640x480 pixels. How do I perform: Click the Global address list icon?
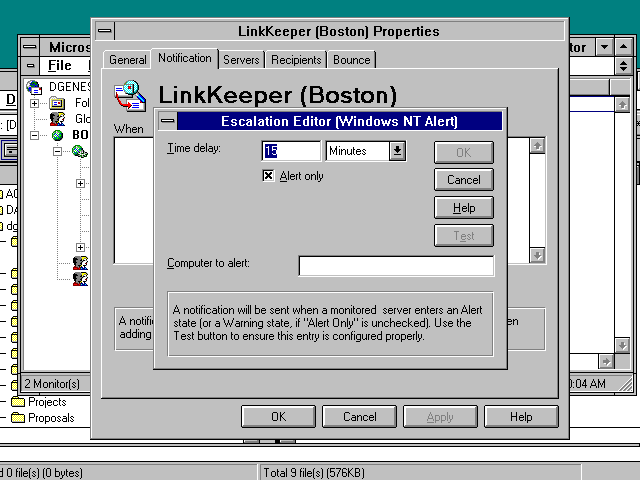(57, 119)
